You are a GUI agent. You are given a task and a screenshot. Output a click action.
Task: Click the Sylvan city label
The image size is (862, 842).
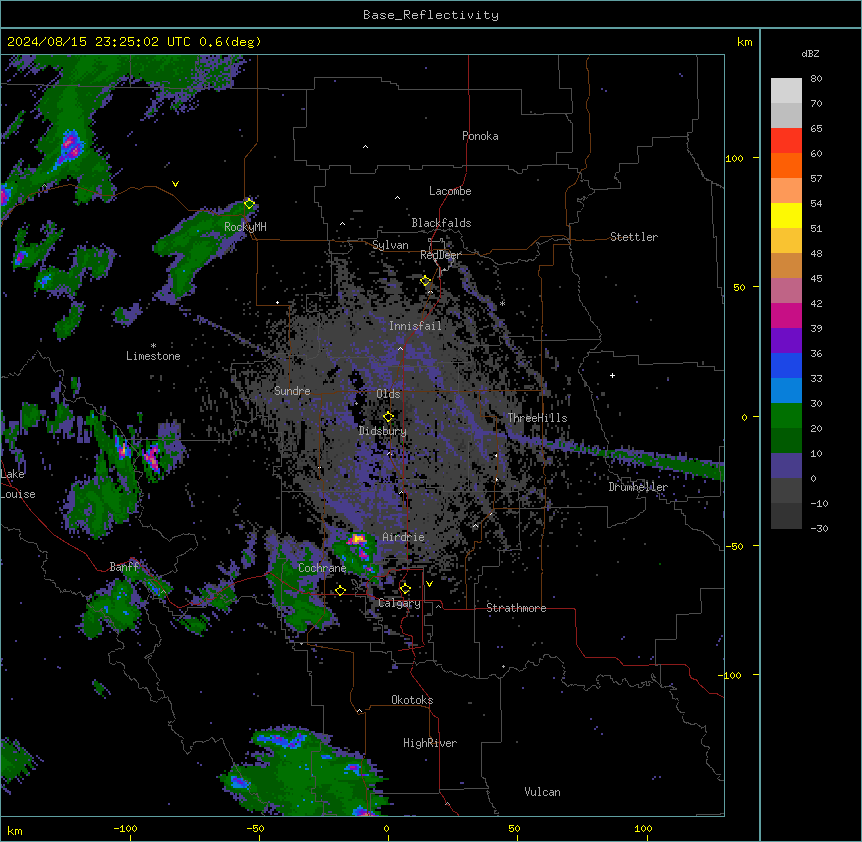(x=390, y=245)
